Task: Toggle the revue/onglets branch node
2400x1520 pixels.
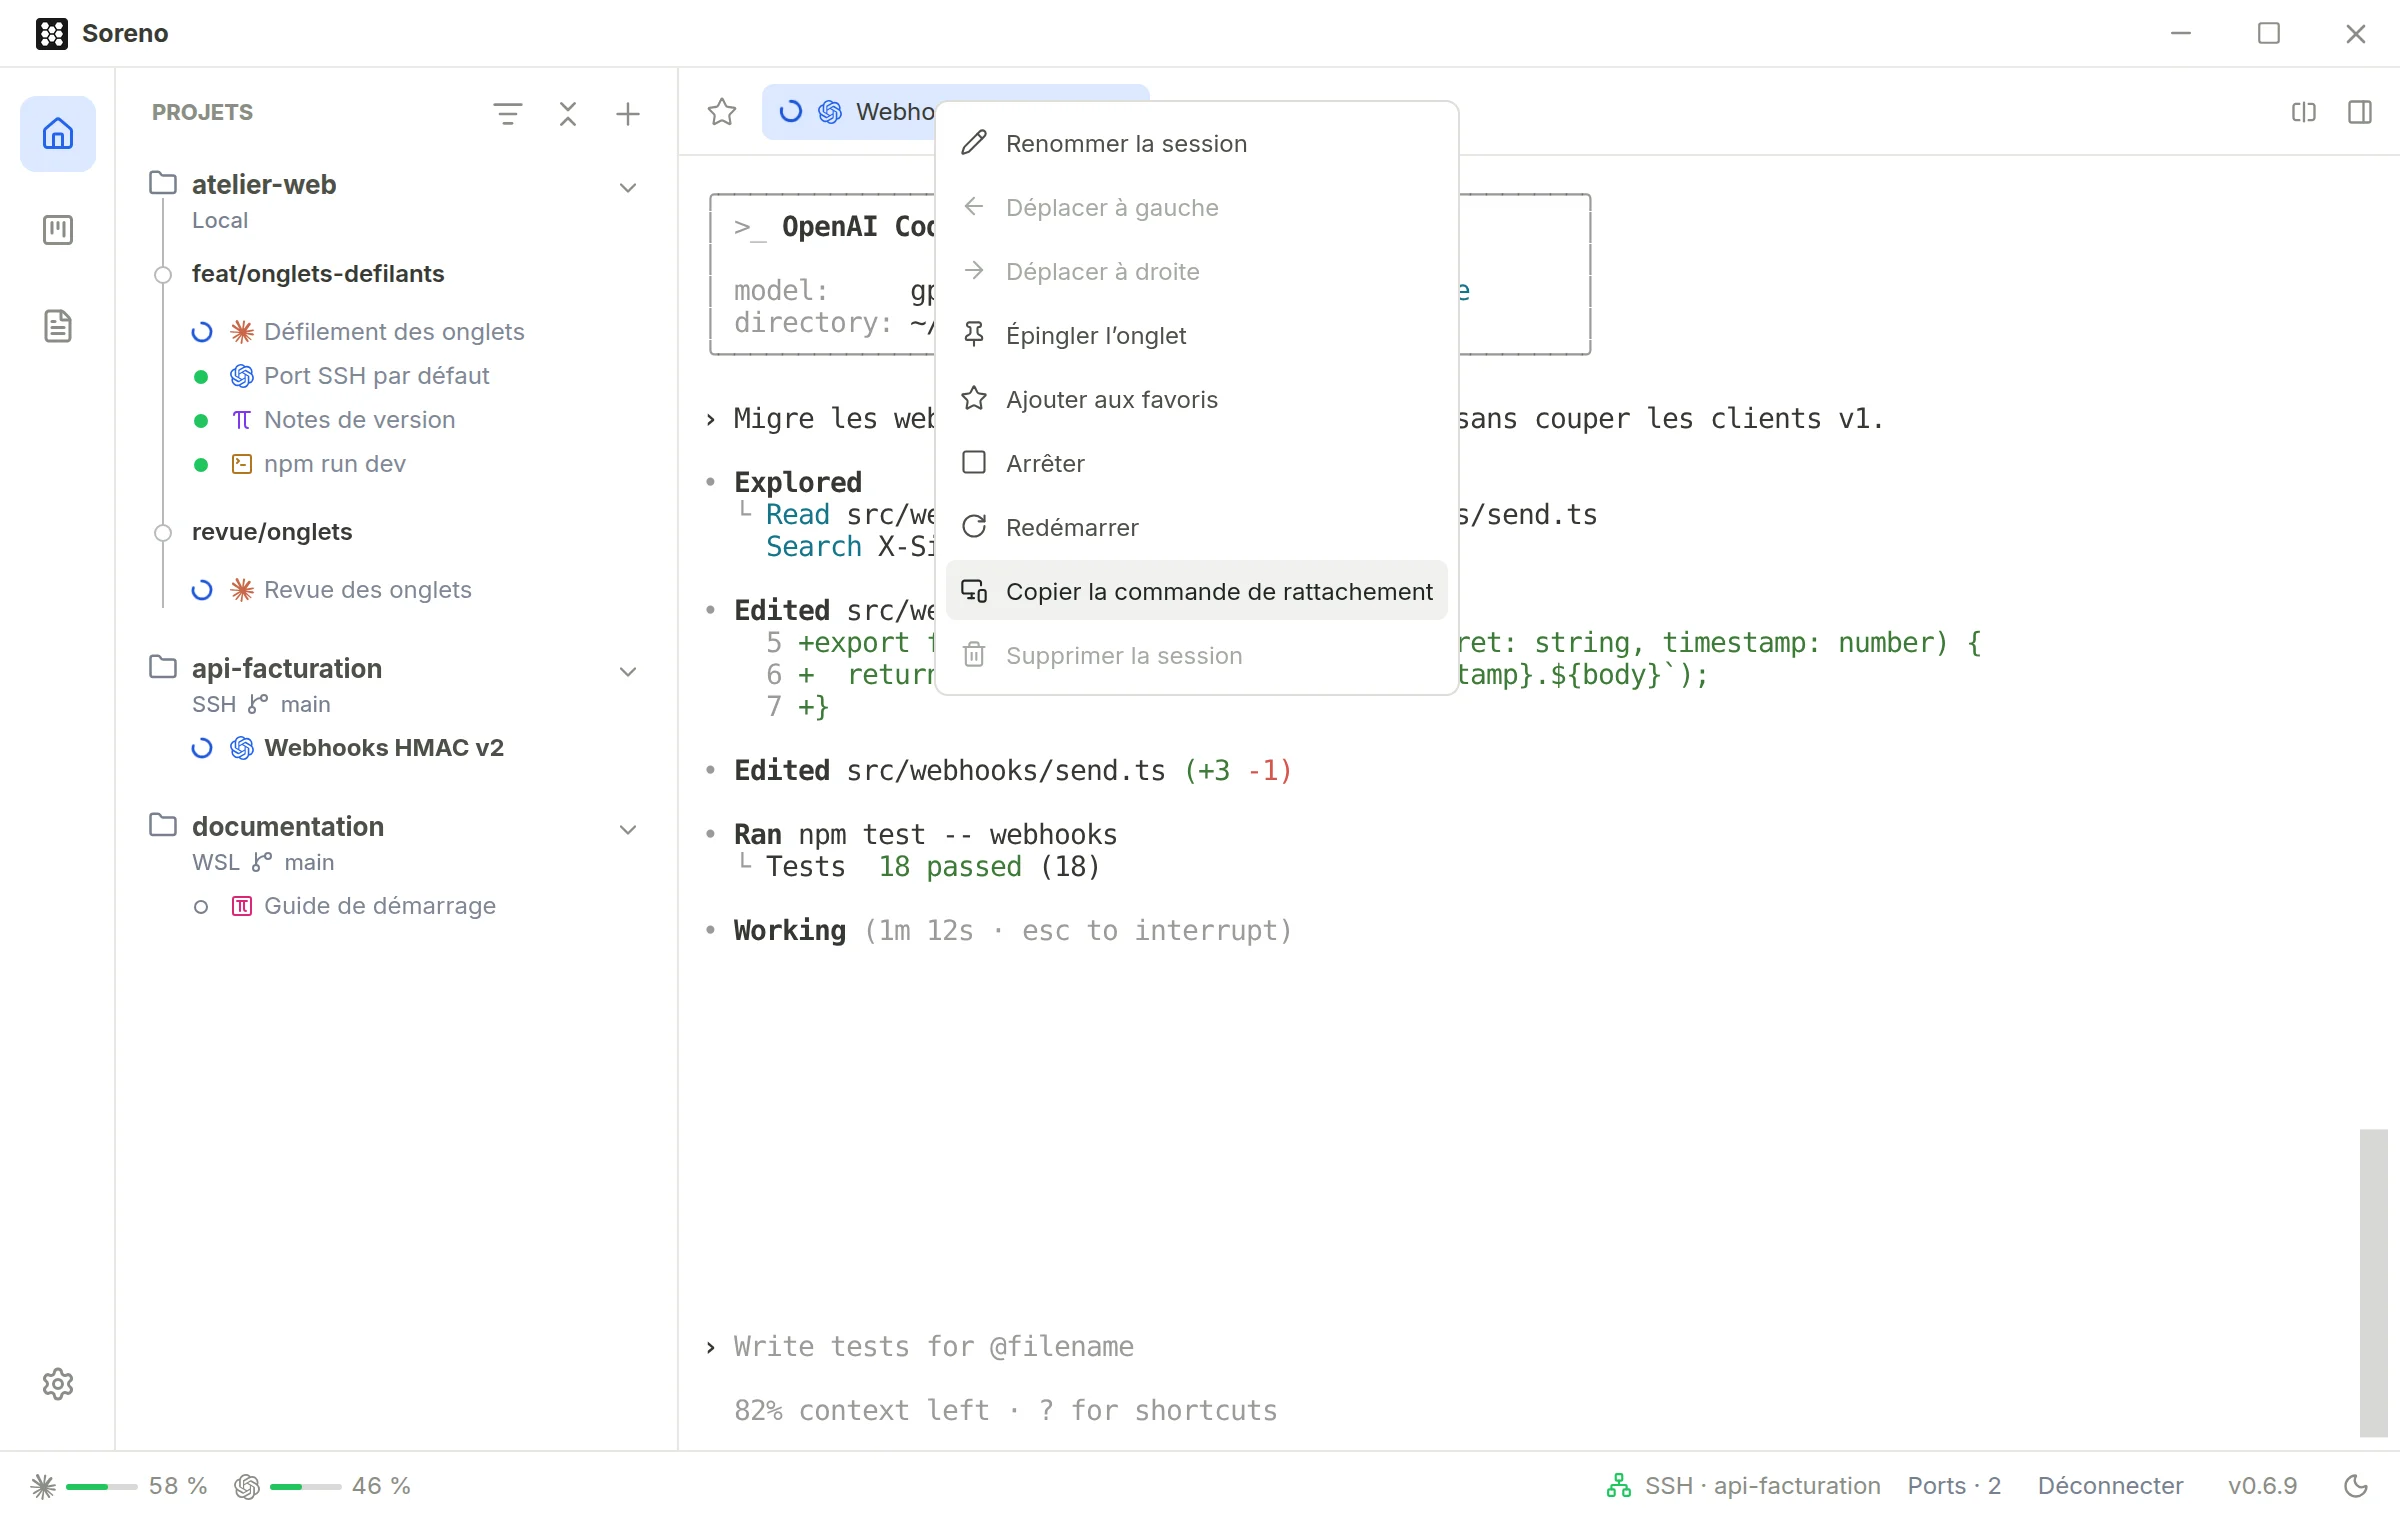Action: 163,533
